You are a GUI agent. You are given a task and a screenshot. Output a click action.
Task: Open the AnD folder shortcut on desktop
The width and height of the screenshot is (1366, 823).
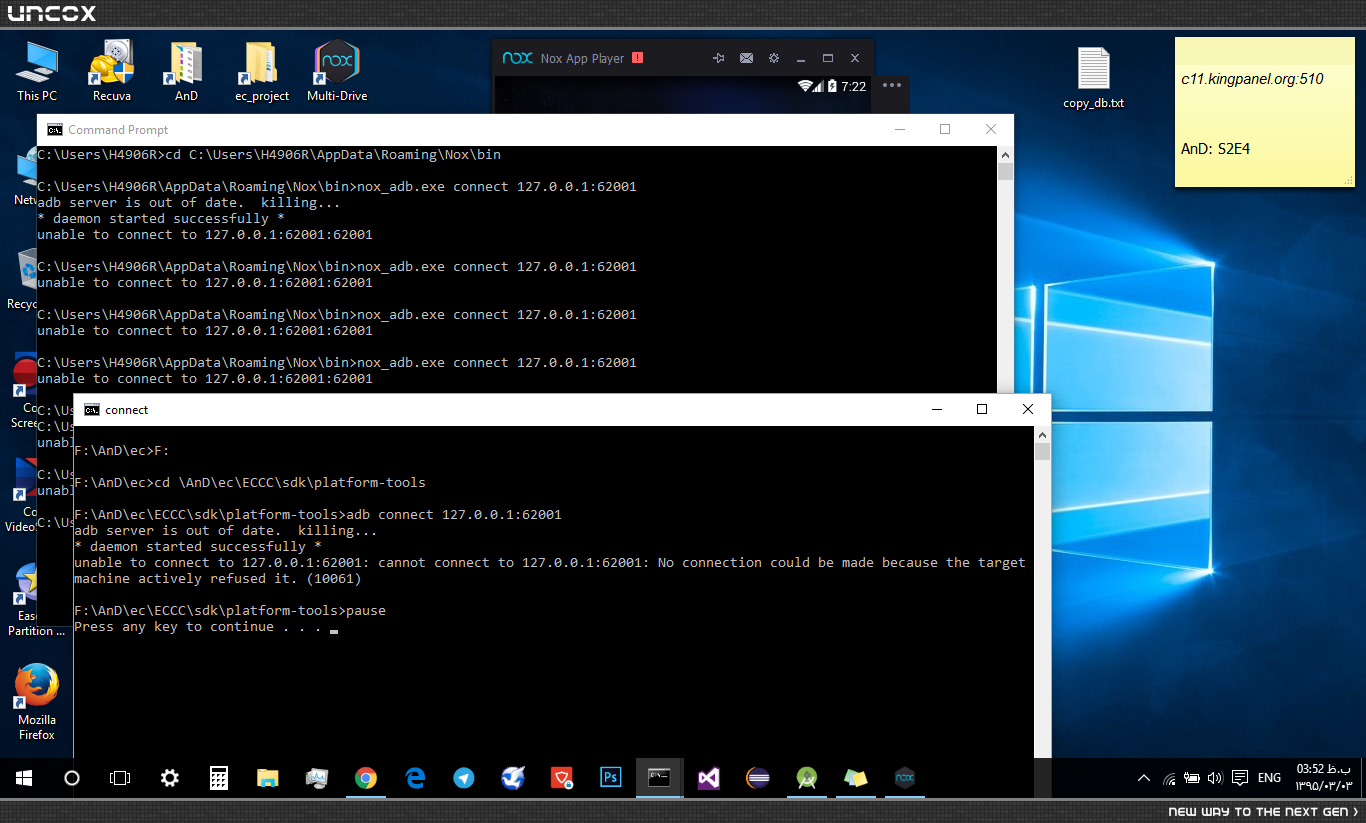186,72
